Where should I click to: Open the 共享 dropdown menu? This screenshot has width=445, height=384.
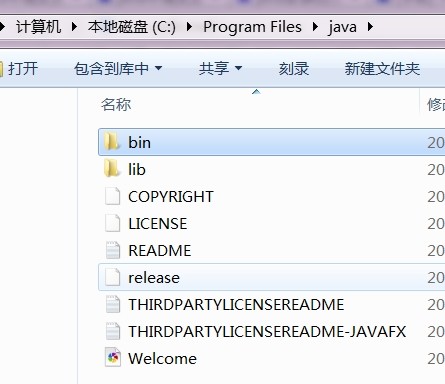coord(220,69)
